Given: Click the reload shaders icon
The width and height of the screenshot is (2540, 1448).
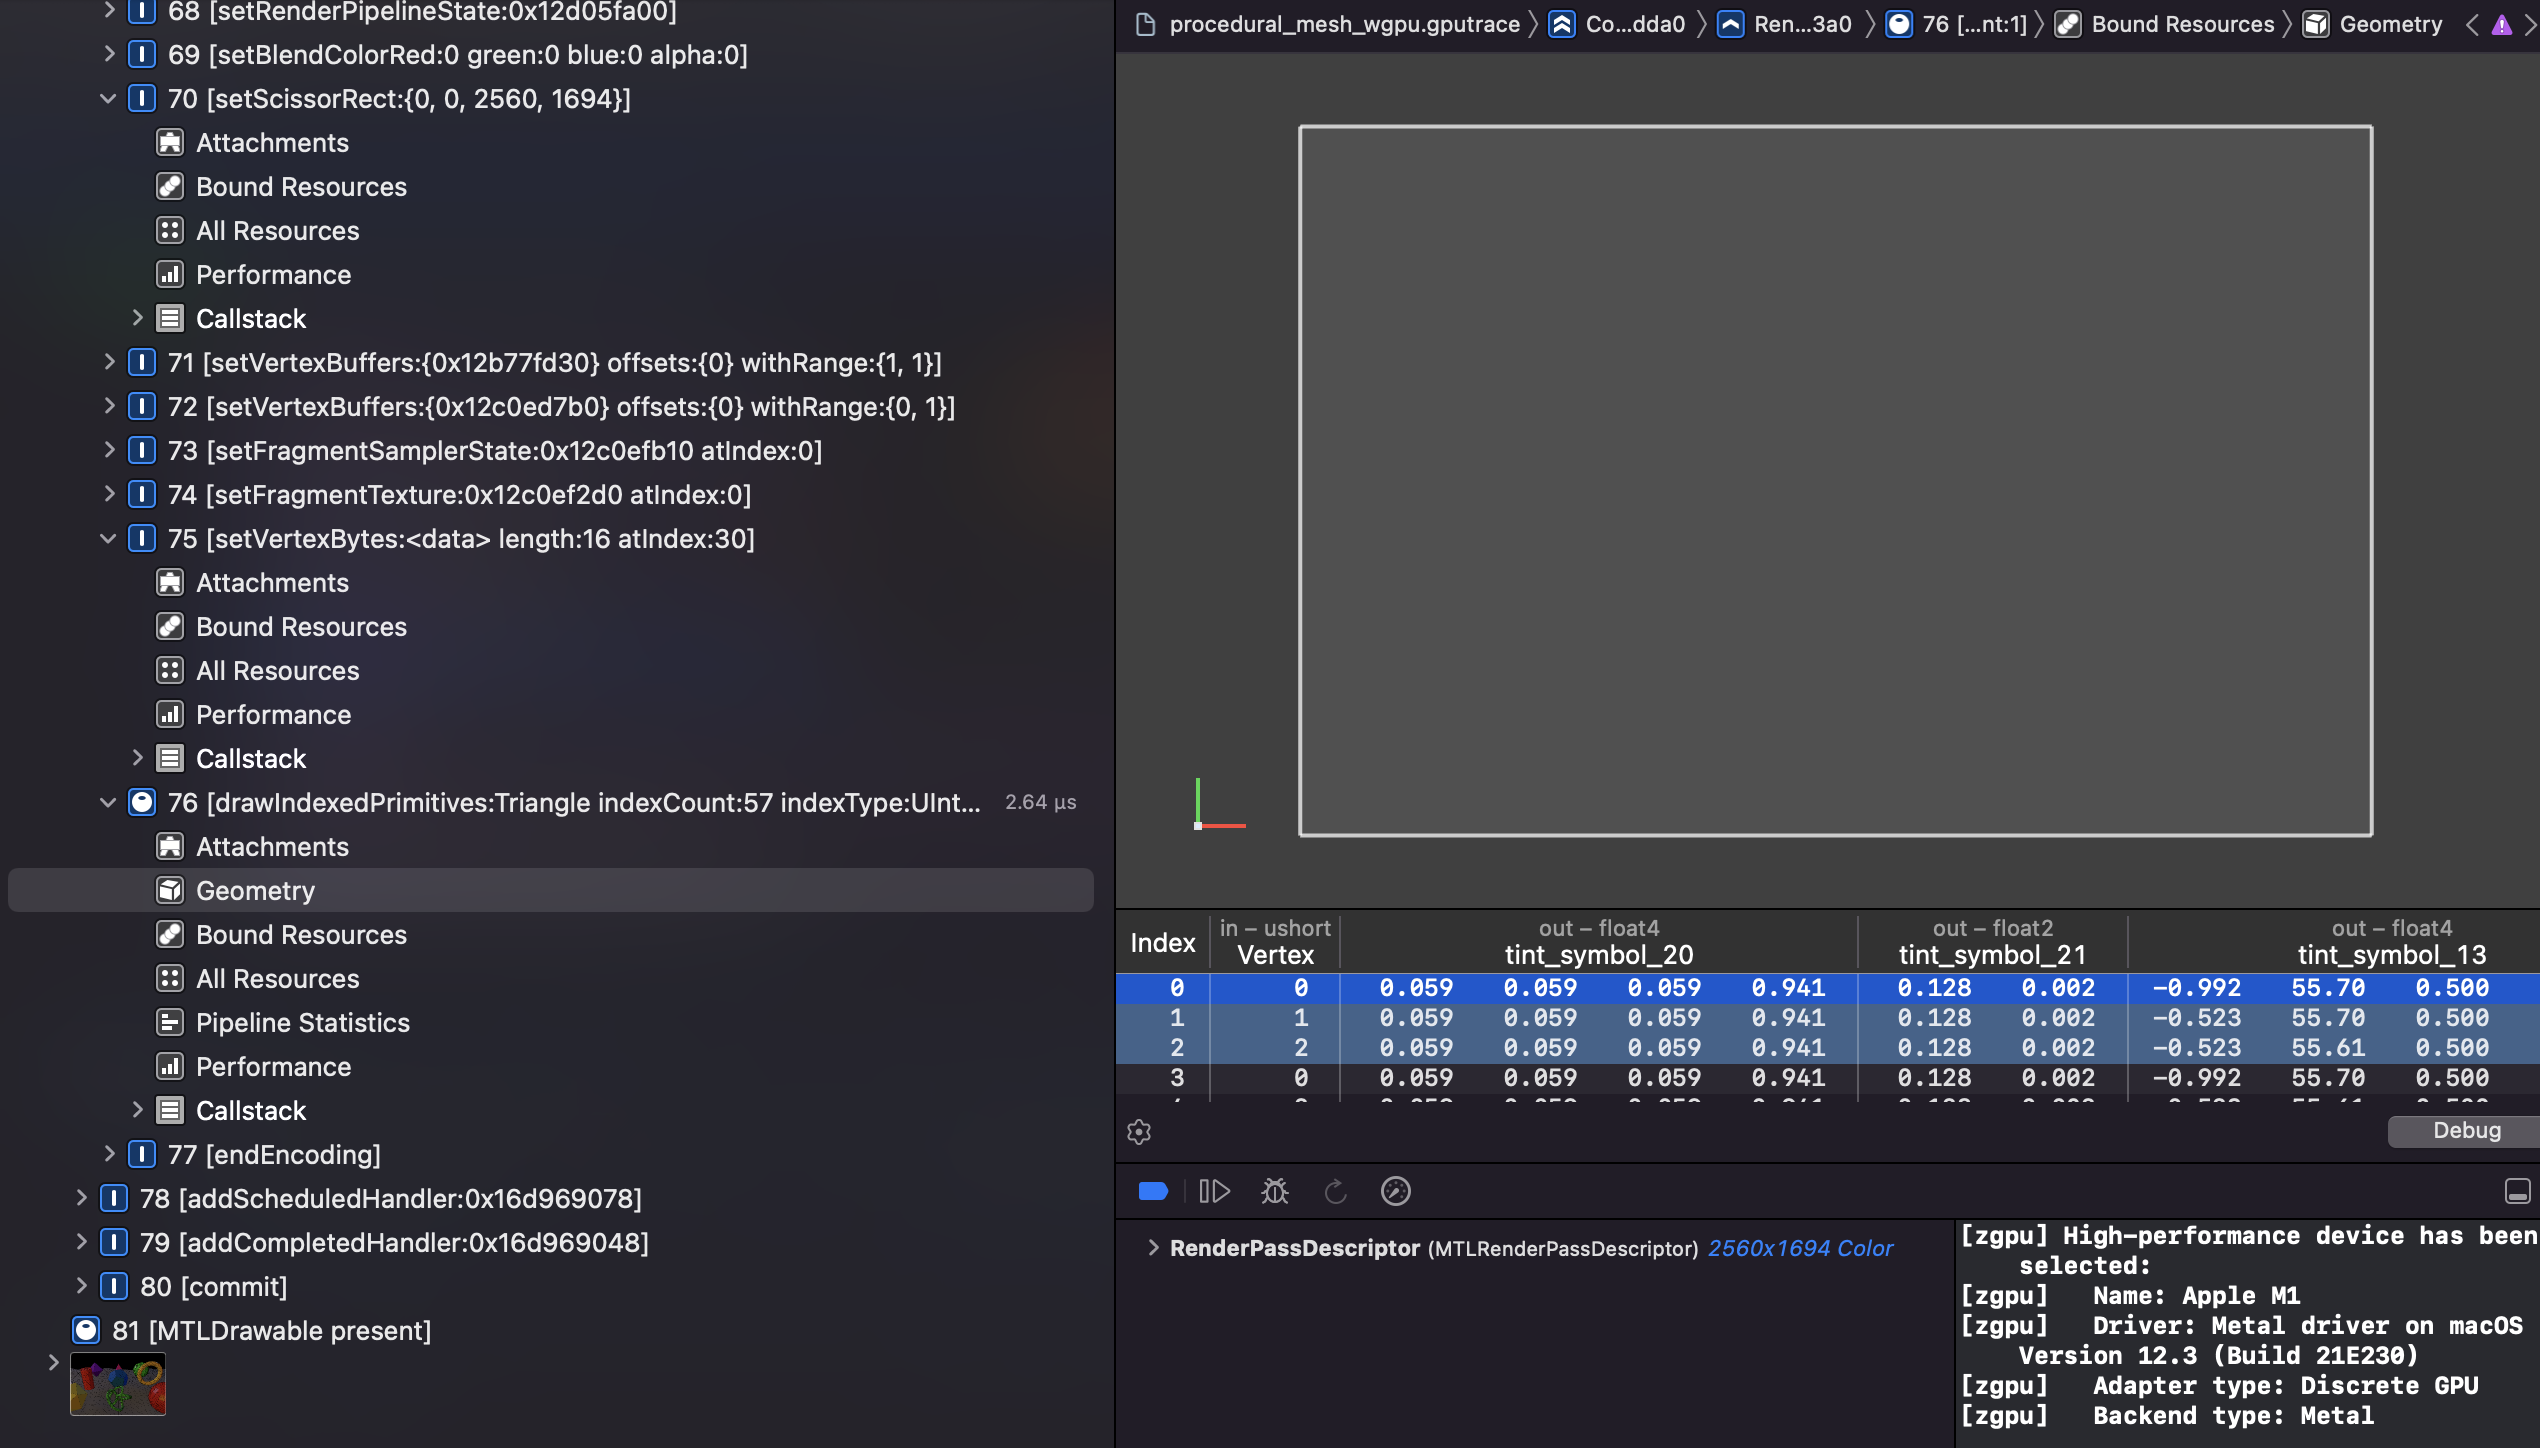Looking at the screenshot, I should [x=1335, y=1191].
